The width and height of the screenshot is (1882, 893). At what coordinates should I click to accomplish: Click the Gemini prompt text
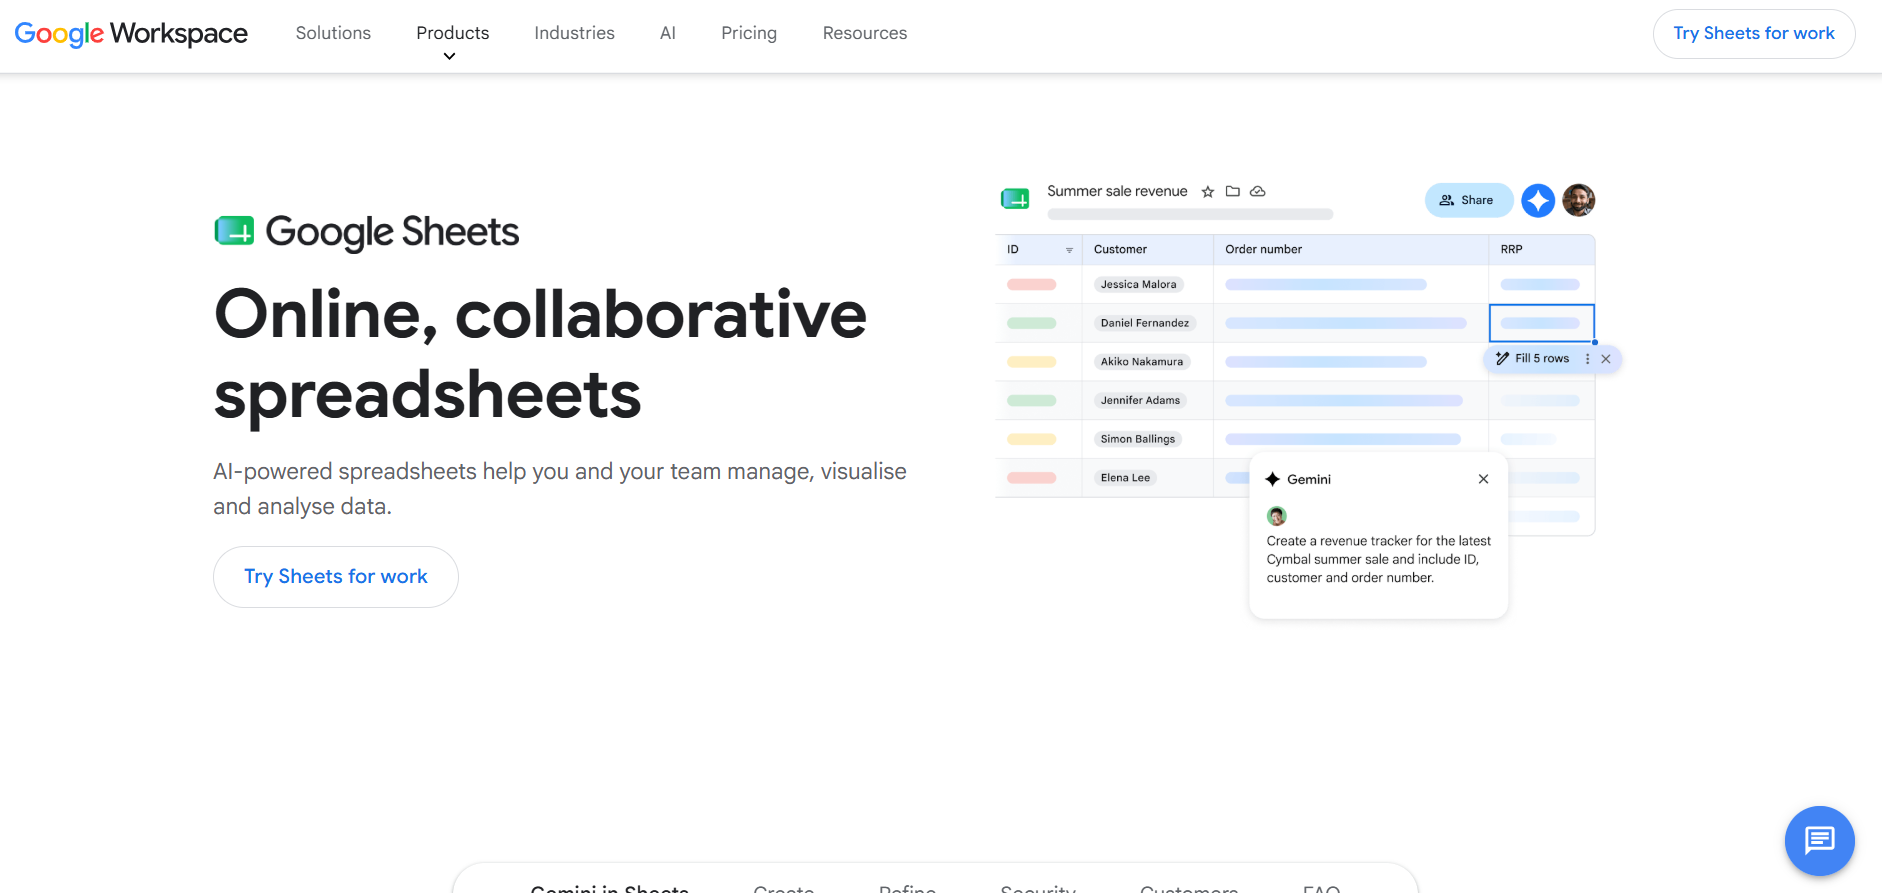tap(1379, 559)
